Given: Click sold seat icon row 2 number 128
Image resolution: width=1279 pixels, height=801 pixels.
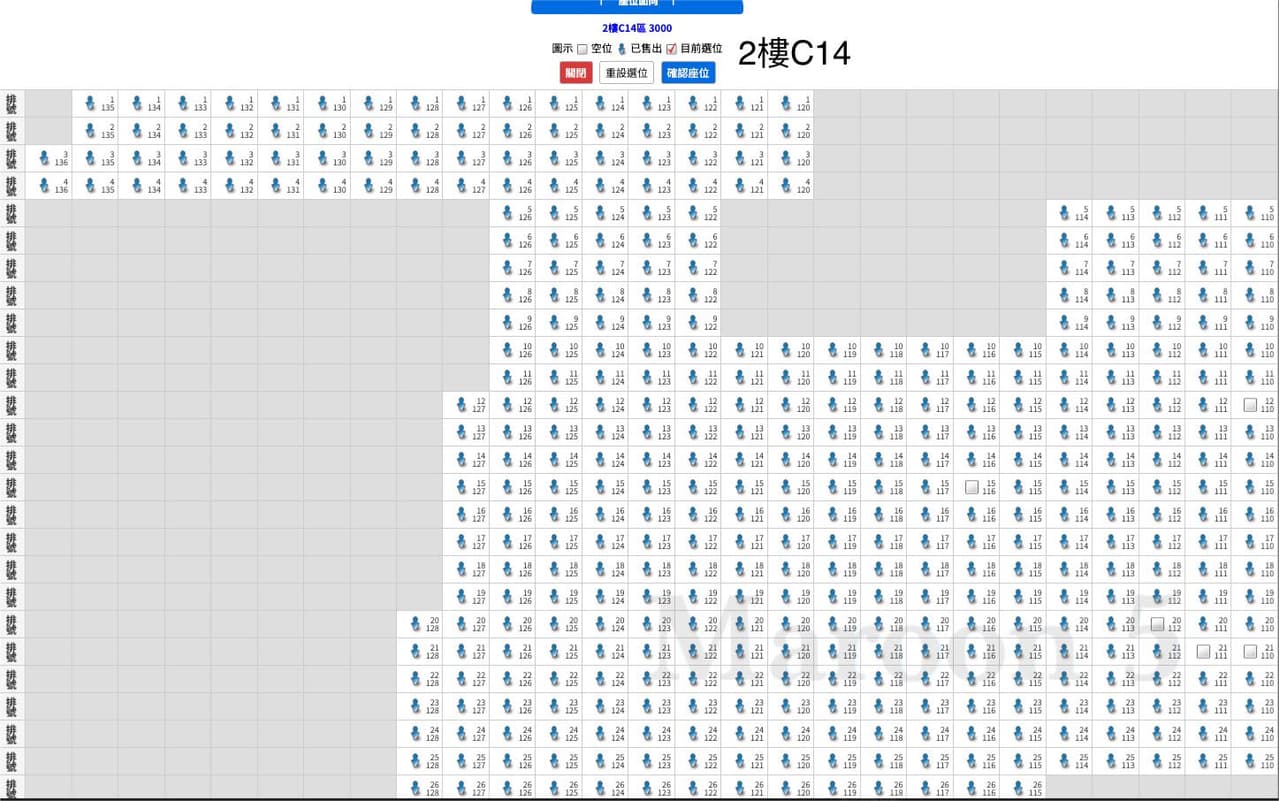Looking at the screenshot, I should pos(416,131).
